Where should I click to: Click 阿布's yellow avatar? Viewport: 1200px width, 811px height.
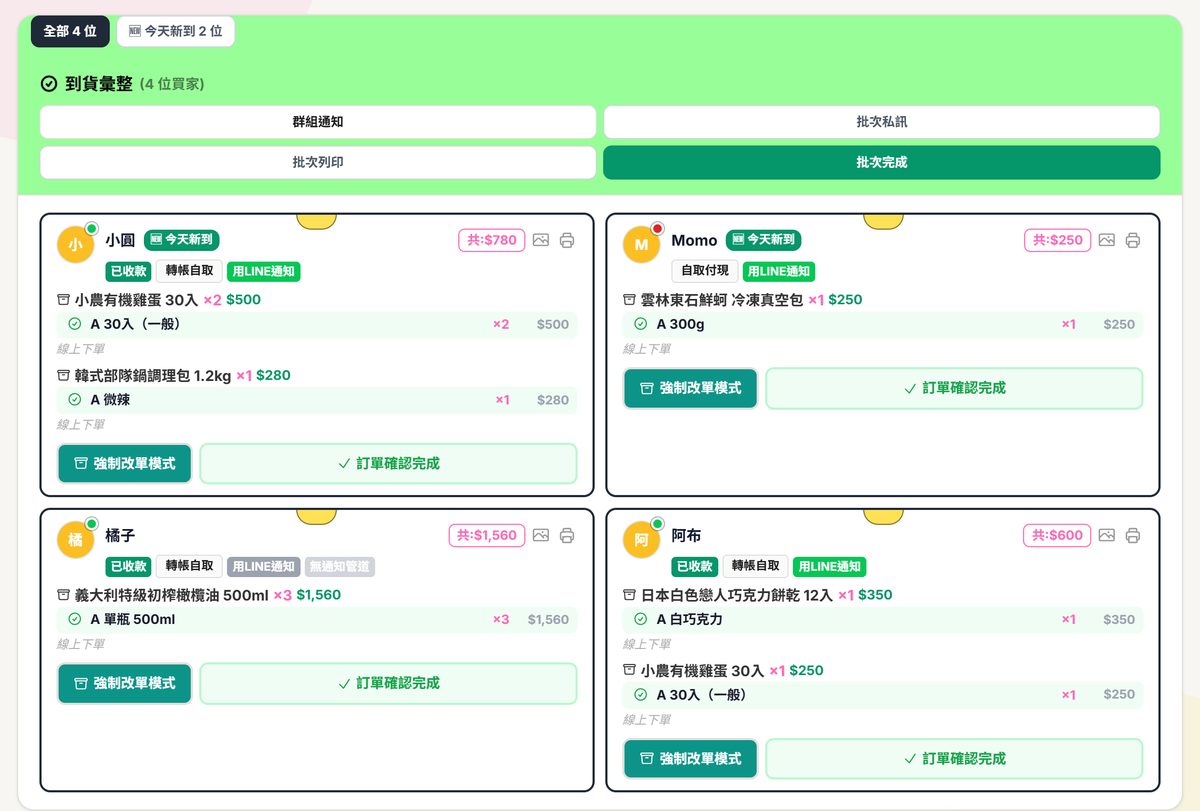(x=642, y=540)
